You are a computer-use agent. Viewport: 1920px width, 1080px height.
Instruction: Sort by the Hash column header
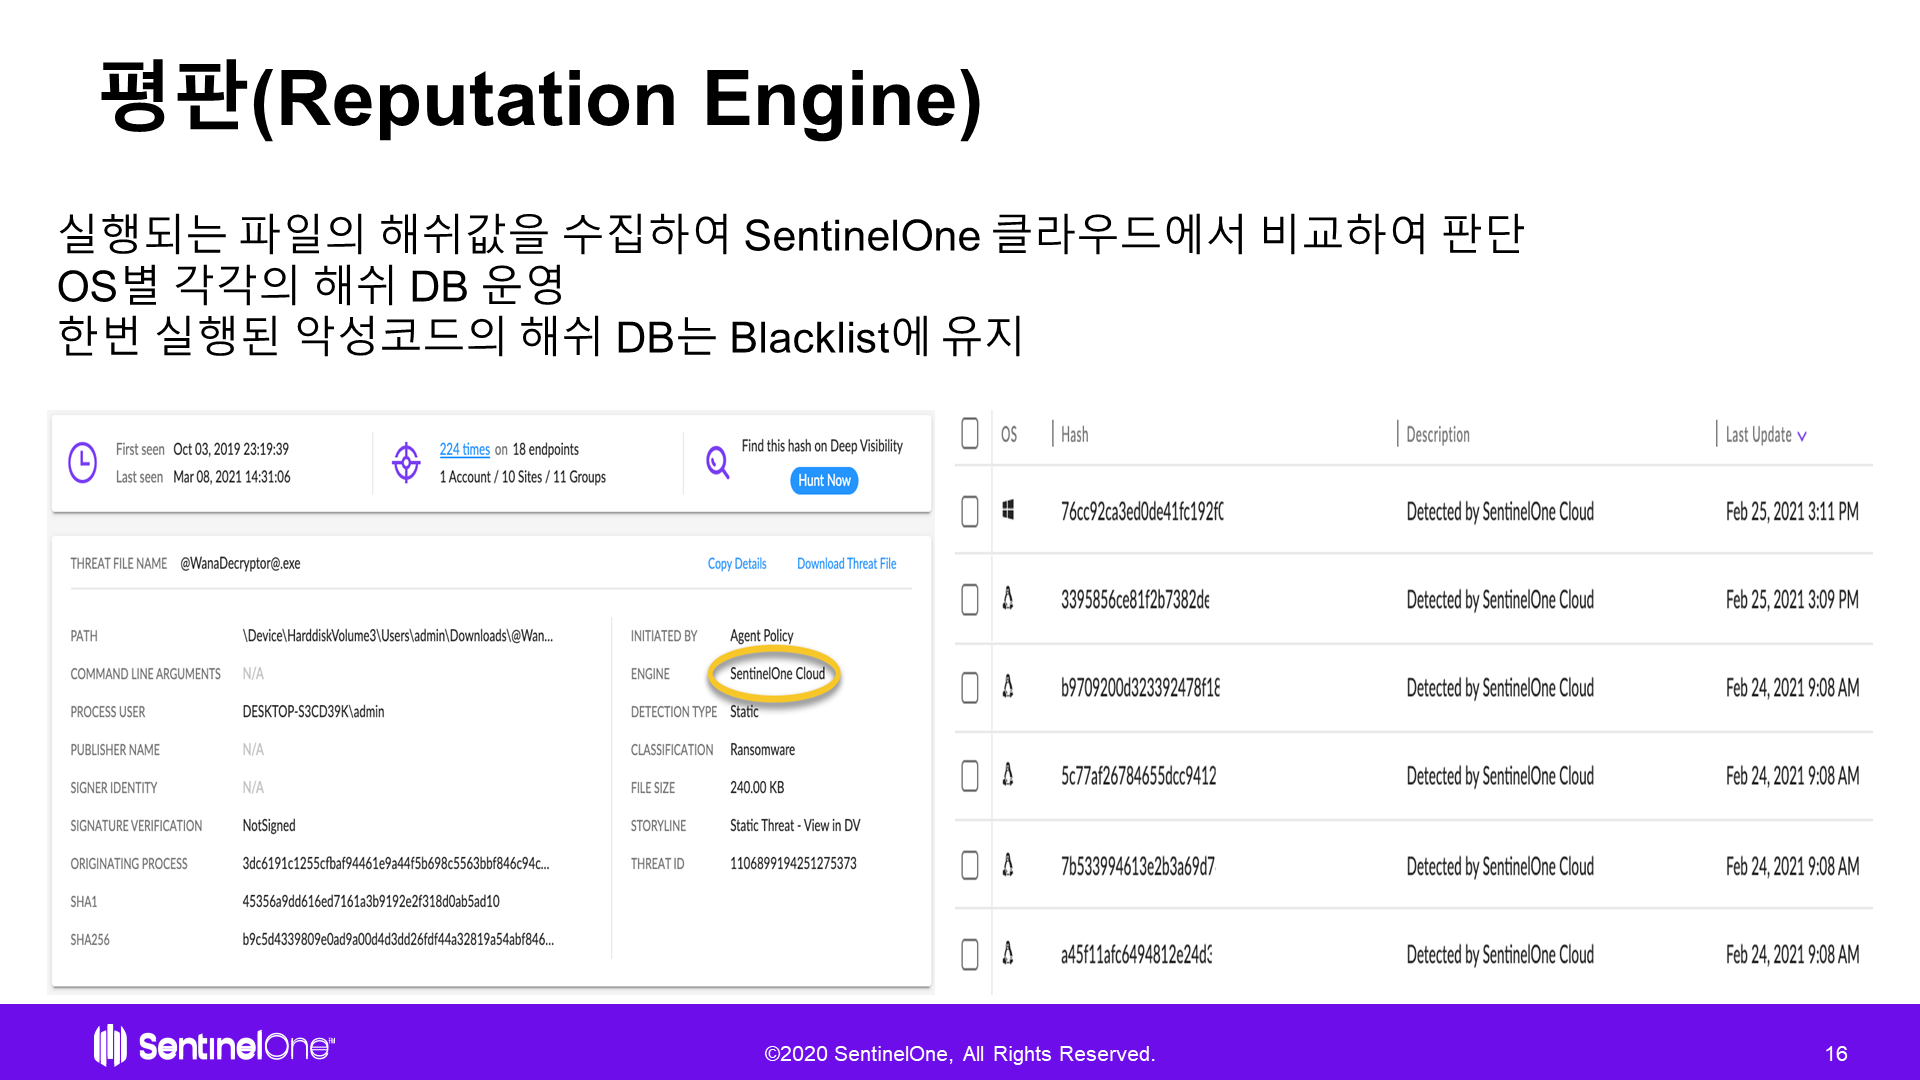[1074, 435]
